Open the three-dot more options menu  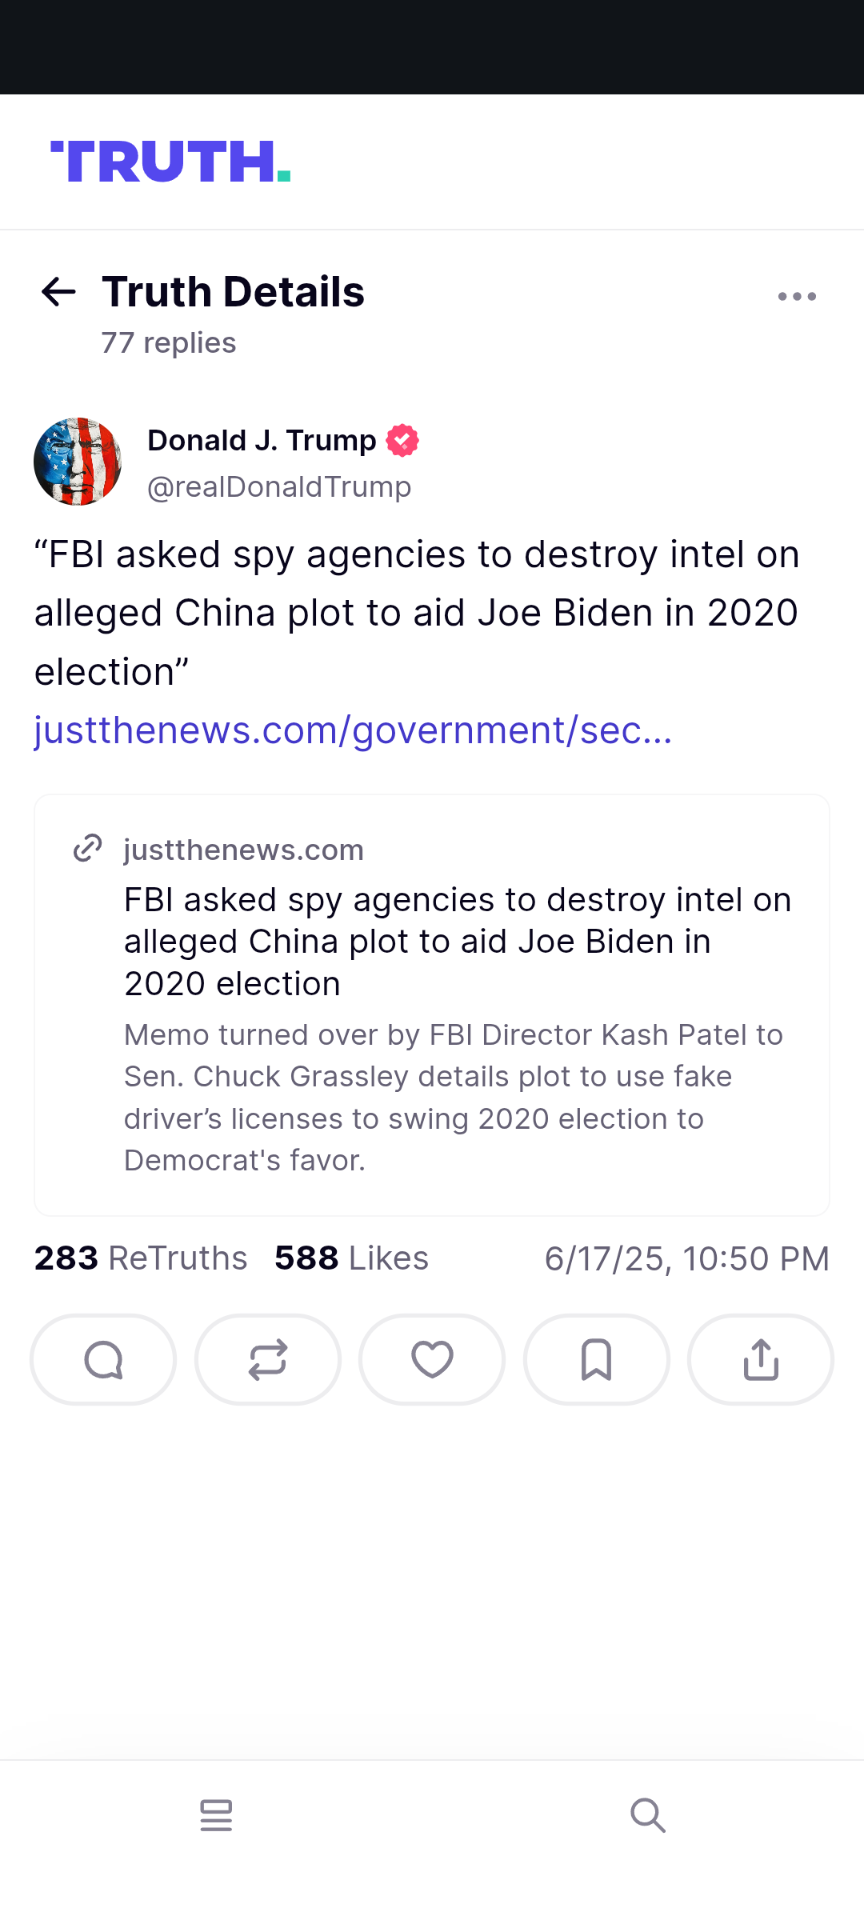tap(797, 296)
